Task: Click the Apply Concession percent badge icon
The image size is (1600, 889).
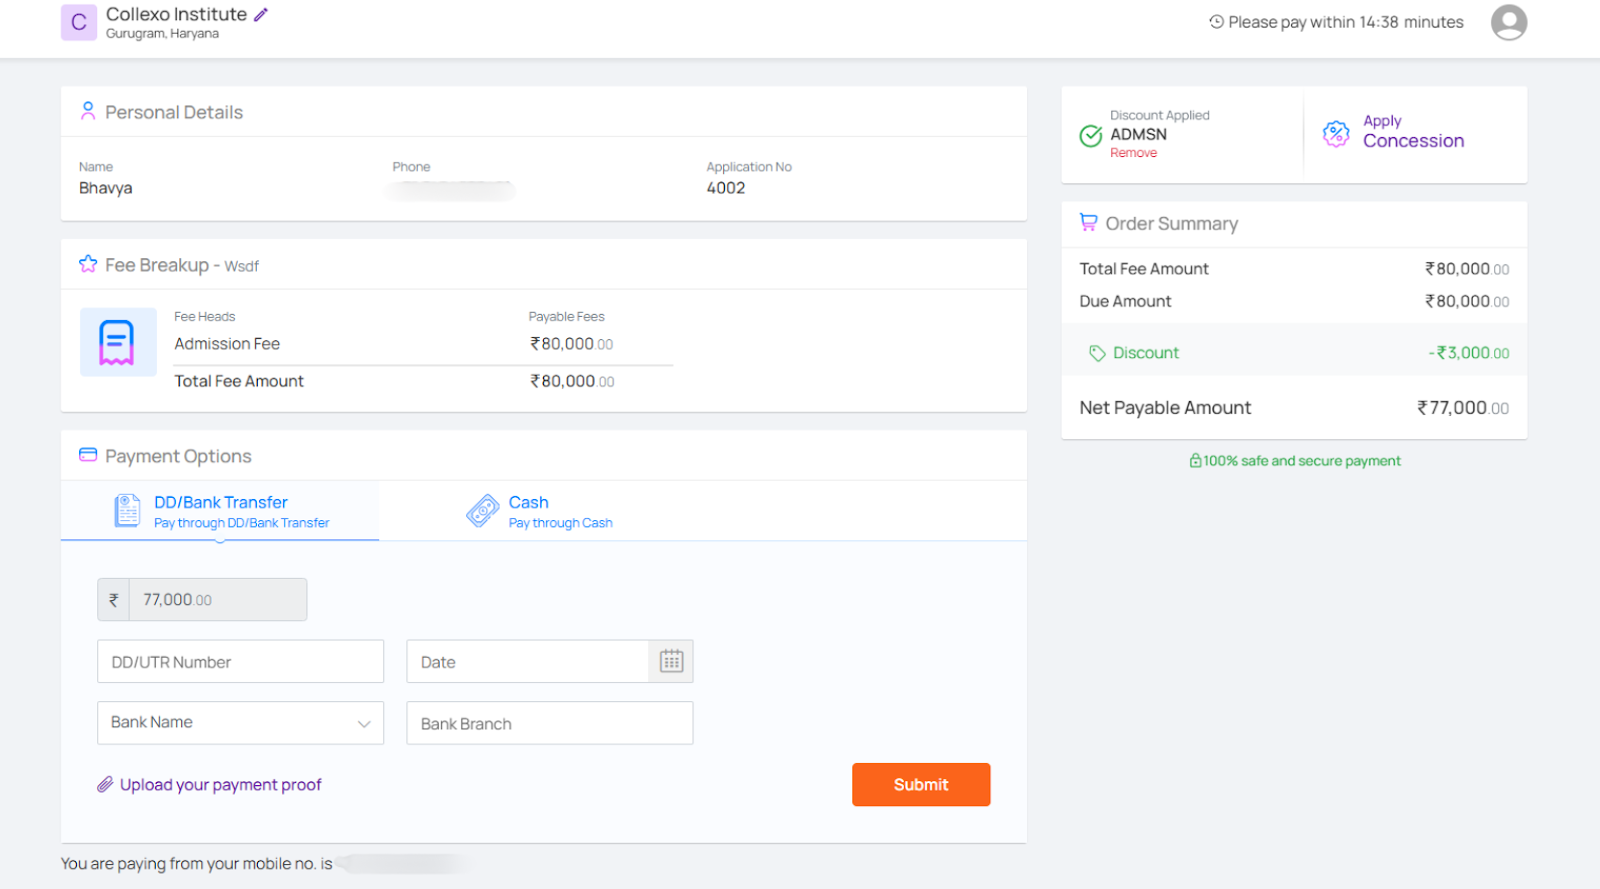Action: click(x=1336, y=134)
